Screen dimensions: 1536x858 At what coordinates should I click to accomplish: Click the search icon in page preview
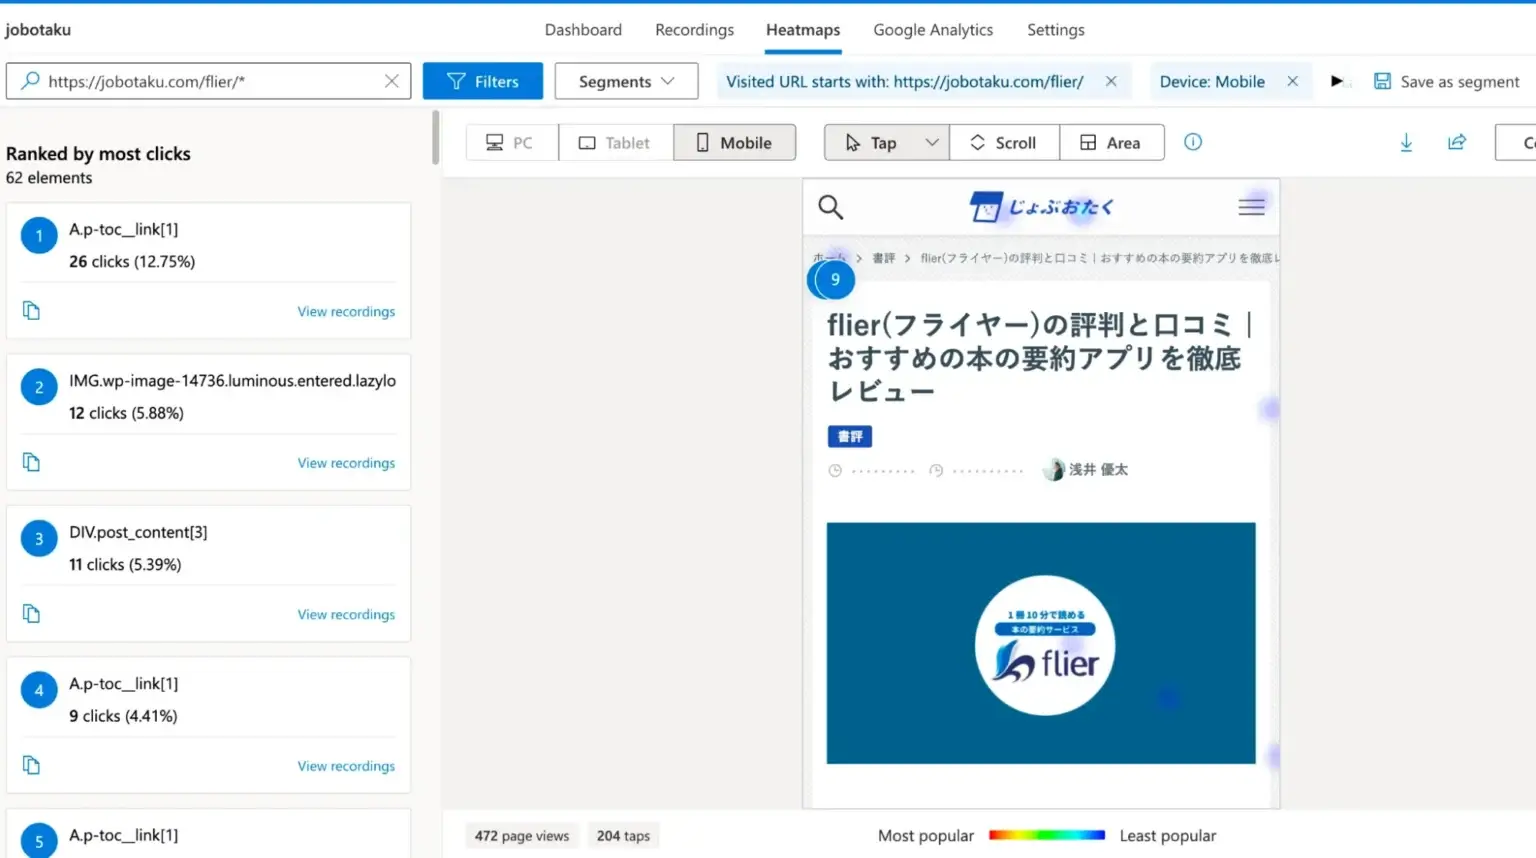coord(830,207)
